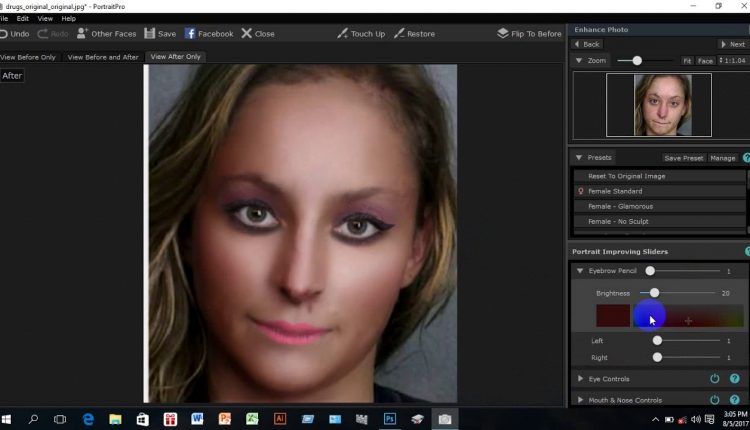Select the Female - Glamorous preset
The width and height of the screenshot is (750, 430).
point(660,206)
